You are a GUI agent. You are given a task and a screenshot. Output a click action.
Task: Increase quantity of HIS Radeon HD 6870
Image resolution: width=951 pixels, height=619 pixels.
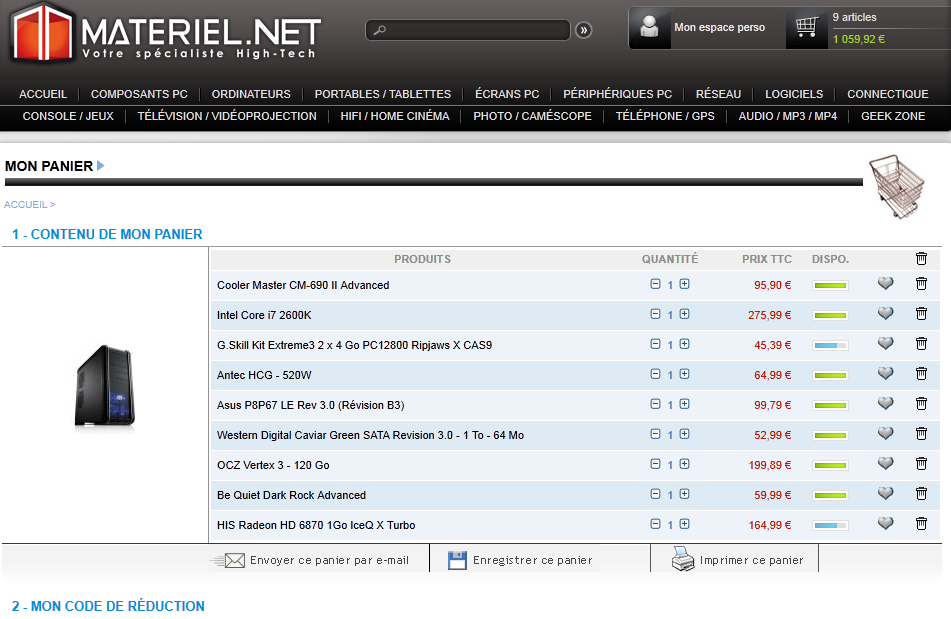(685, 524)
